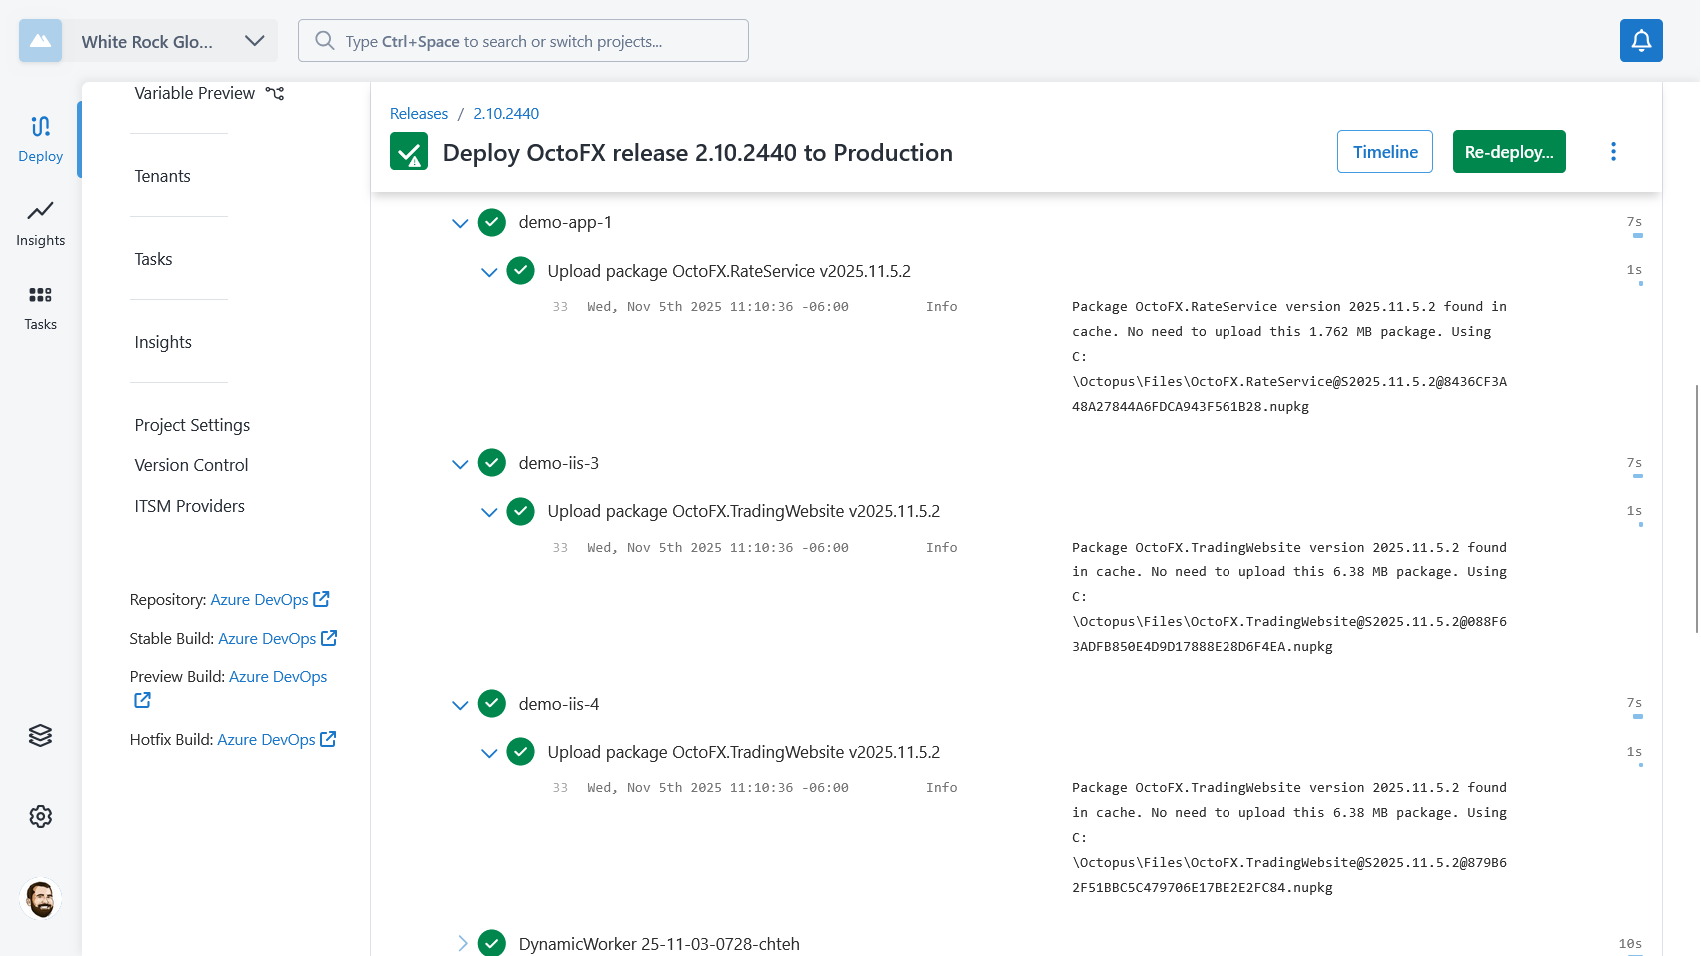This screenshot has width=1701, height=956.
Task: Open the settings gear icon
Action: (x=40, y=816)
